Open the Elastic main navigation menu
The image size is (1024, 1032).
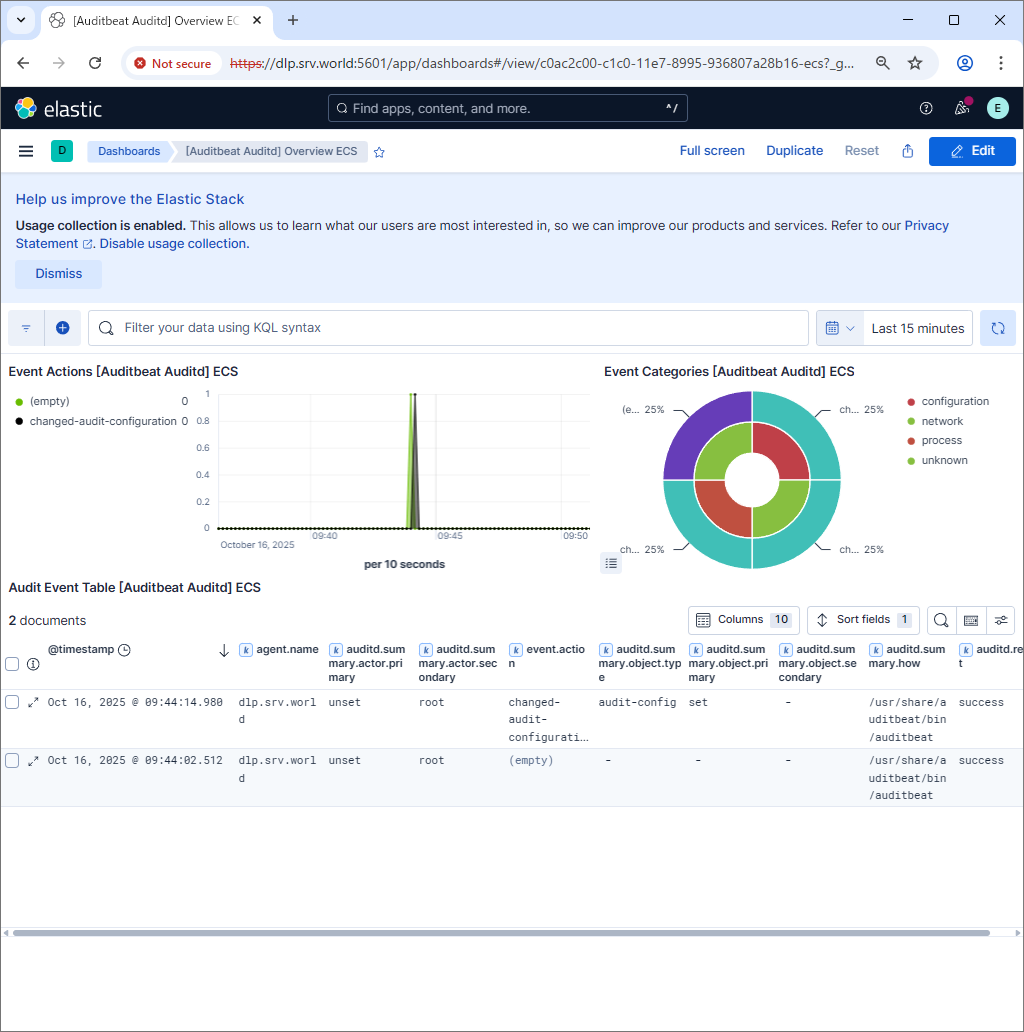tap(26, 151)
